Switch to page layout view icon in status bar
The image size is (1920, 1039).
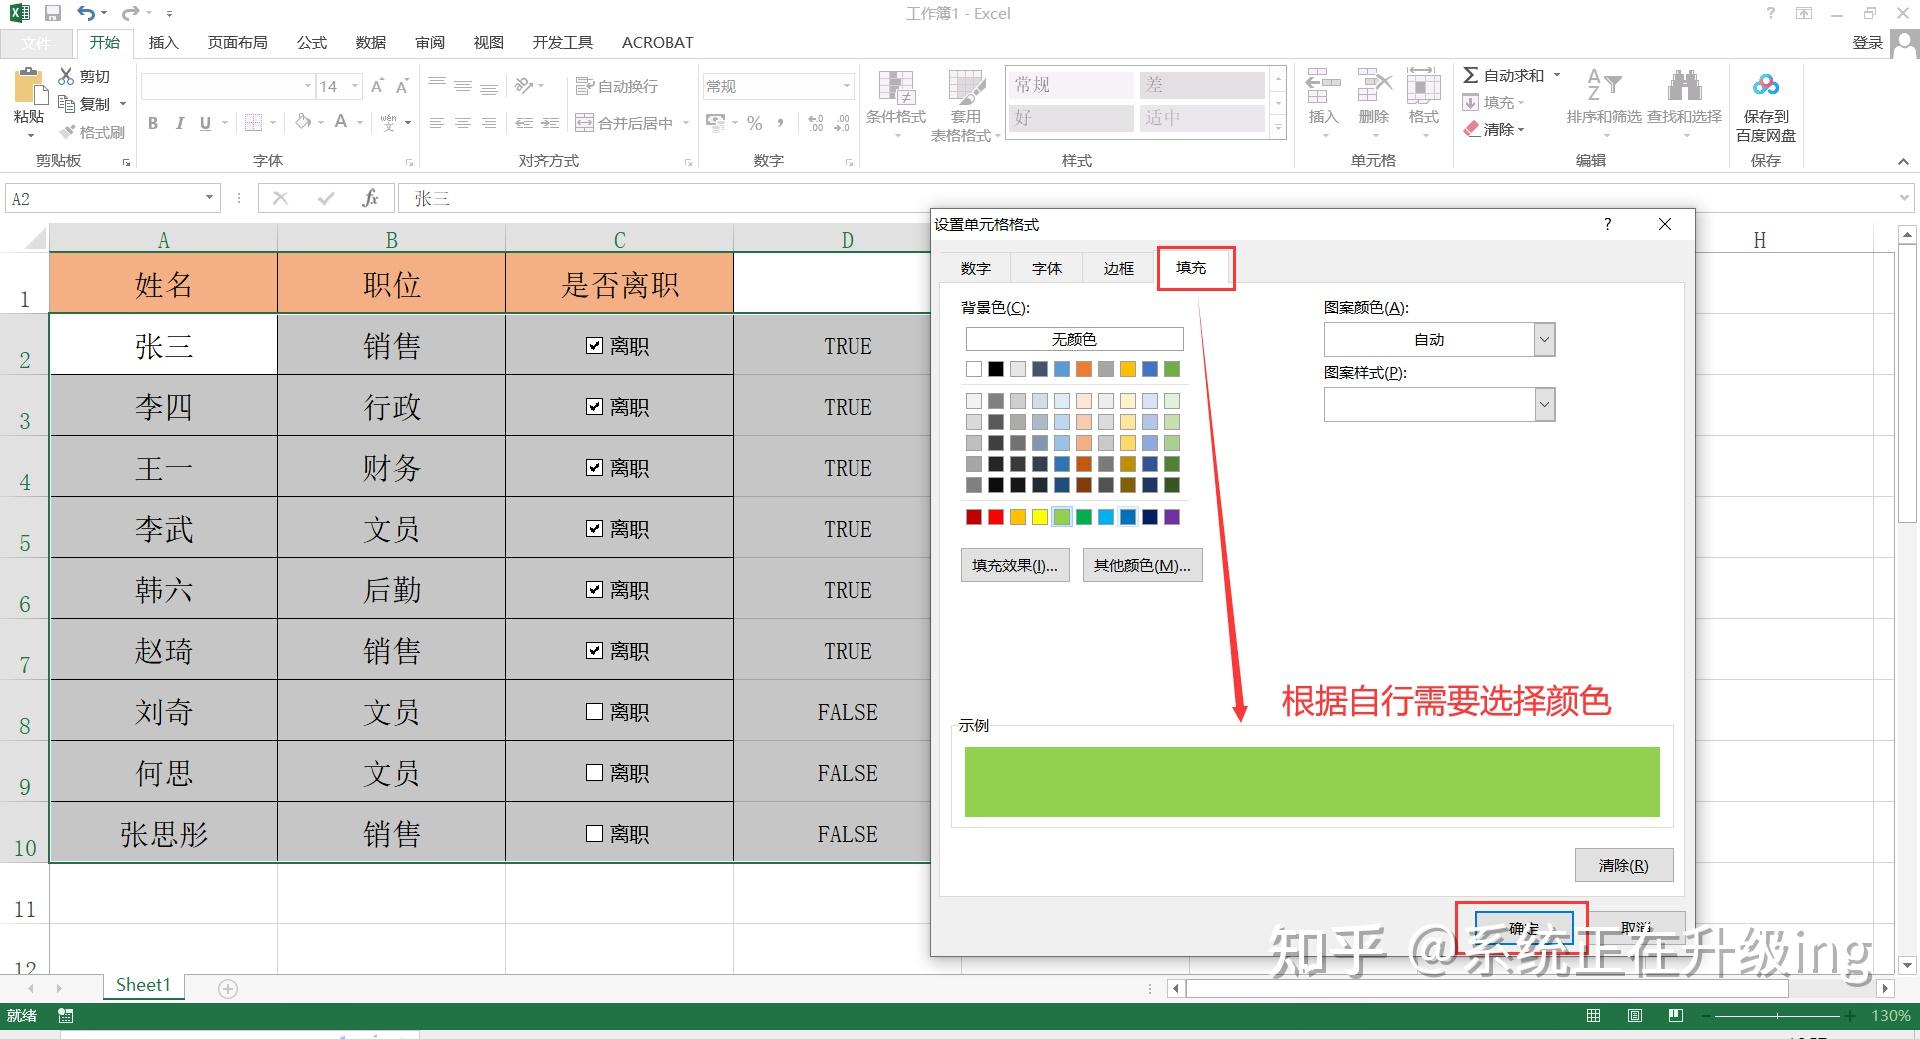[x=1634, y=1016]
